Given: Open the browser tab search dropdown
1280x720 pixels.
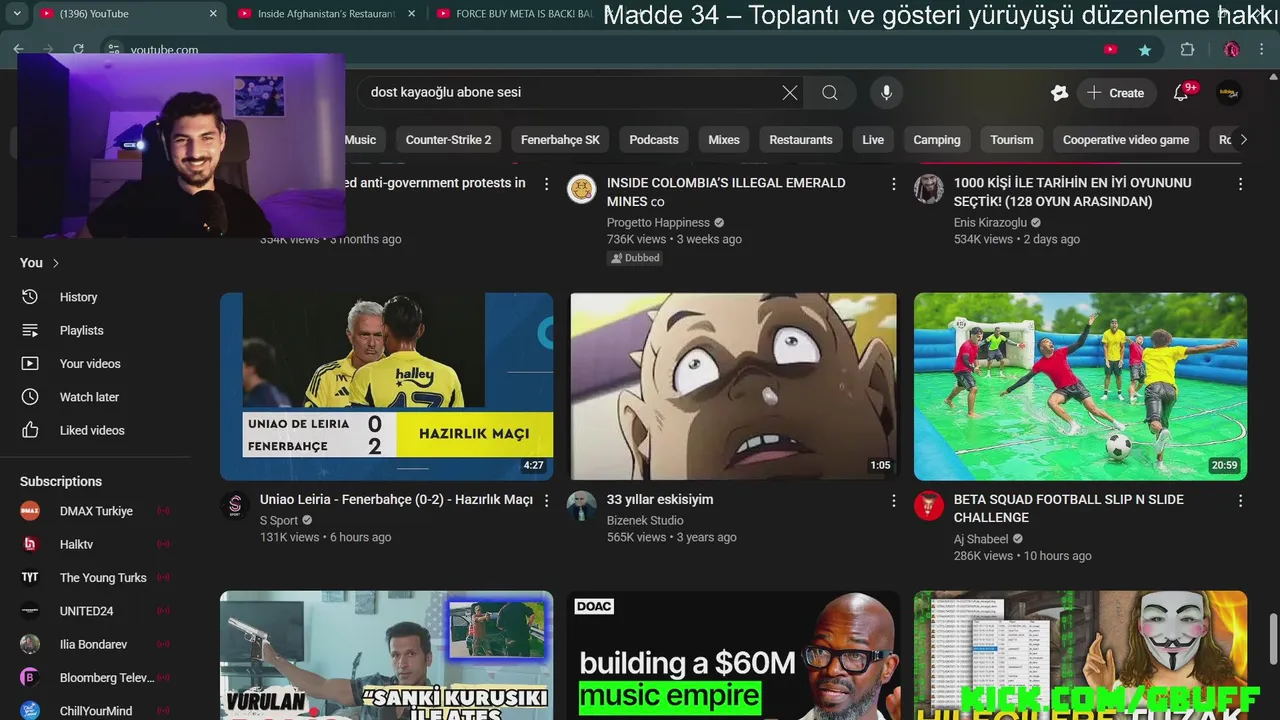Looking at the screenshot, I should (16, 14).
